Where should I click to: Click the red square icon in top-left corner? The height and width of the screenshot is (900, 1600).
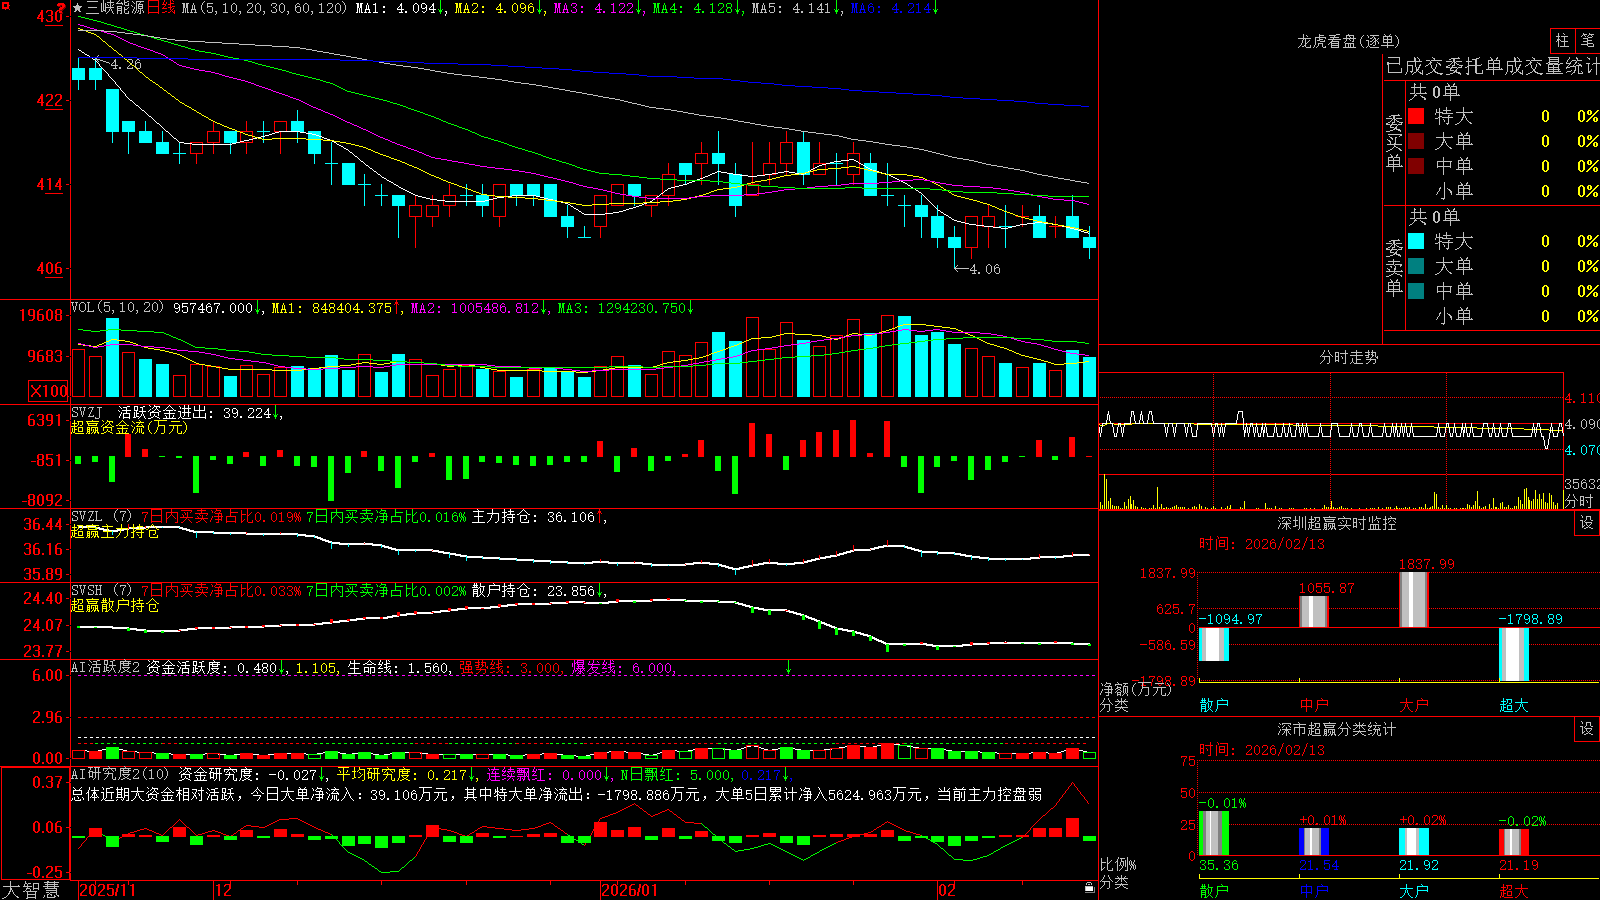pos(5,6)
